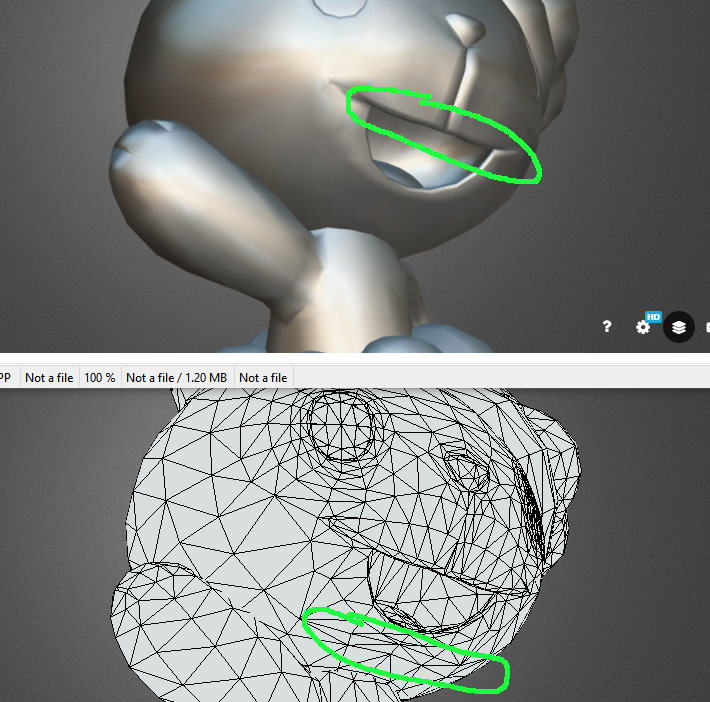Open the model inspector layers icon
This screenshot has height=702, width=710.
tap(678, 327)
